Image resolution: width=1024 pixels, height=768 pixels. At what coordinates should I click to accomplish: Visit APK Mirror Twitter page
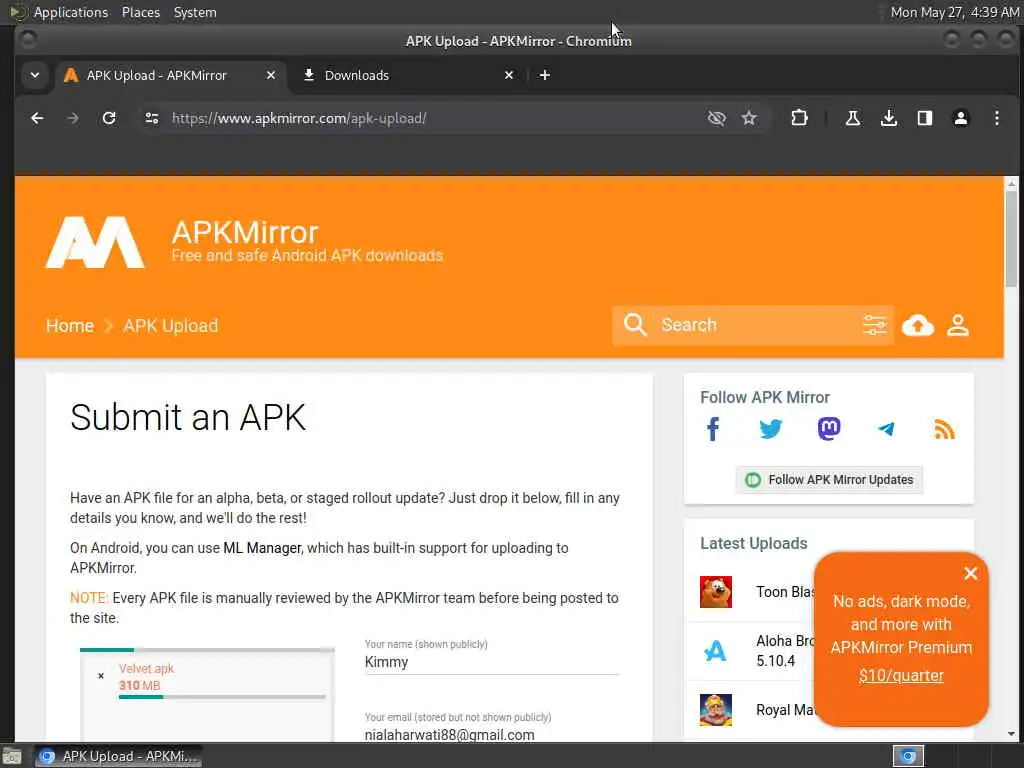[771, 429]
